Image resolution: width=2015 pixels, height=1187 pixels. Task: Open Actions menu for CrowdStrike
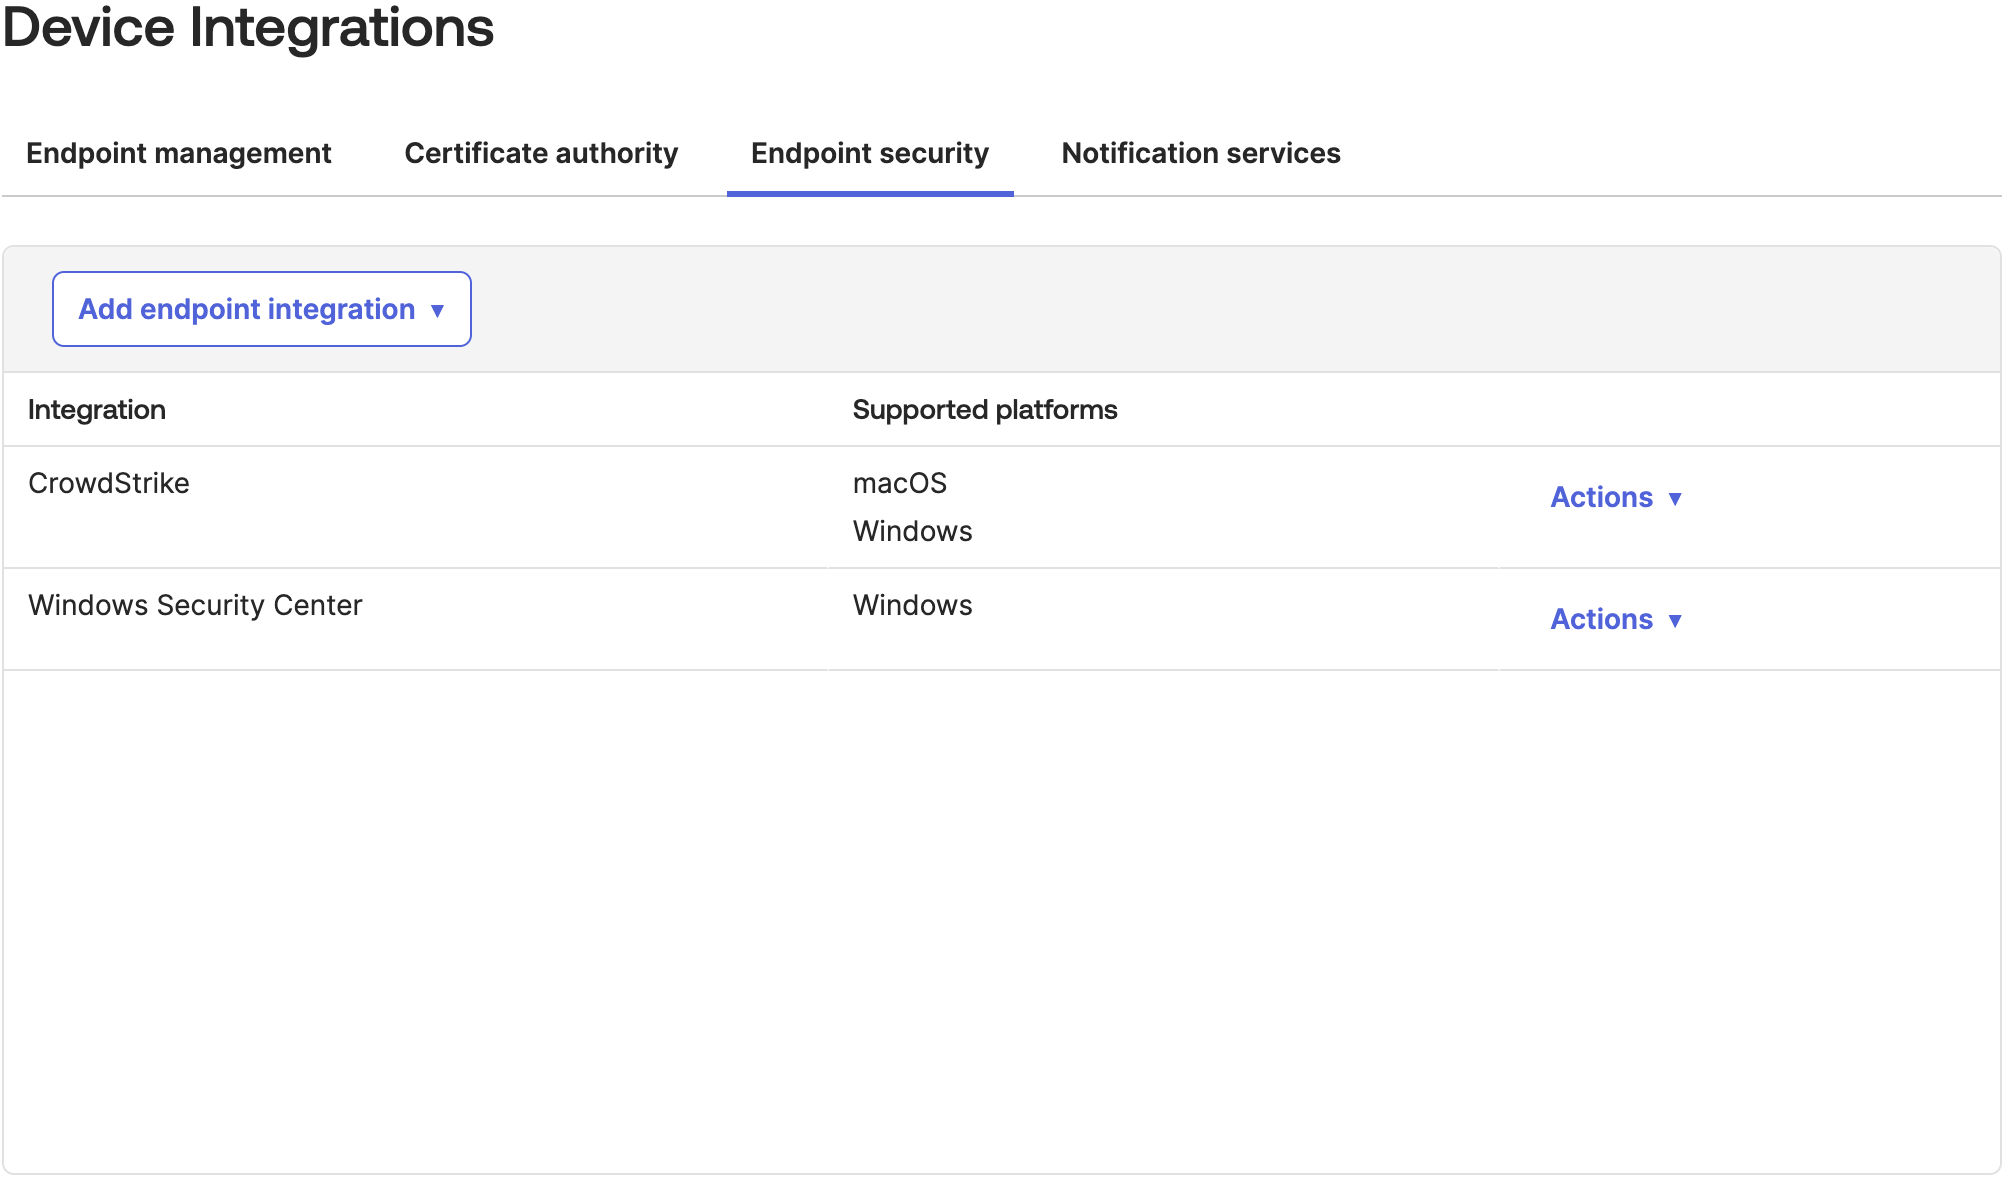1601,497
